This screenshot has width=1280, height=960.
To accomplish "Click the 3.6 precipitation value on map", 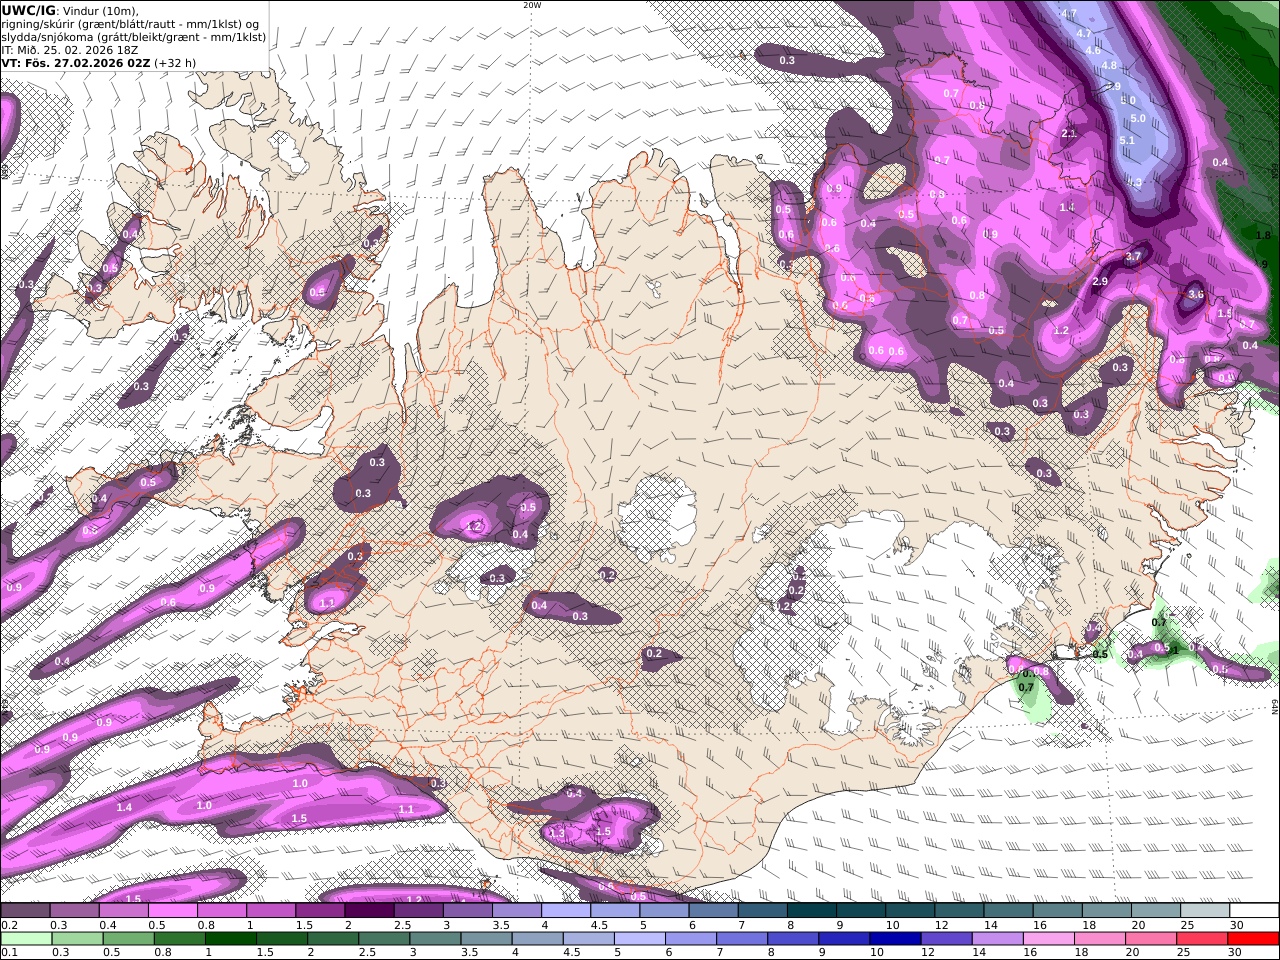I will pyautogui.click(x=1195, y=294).
